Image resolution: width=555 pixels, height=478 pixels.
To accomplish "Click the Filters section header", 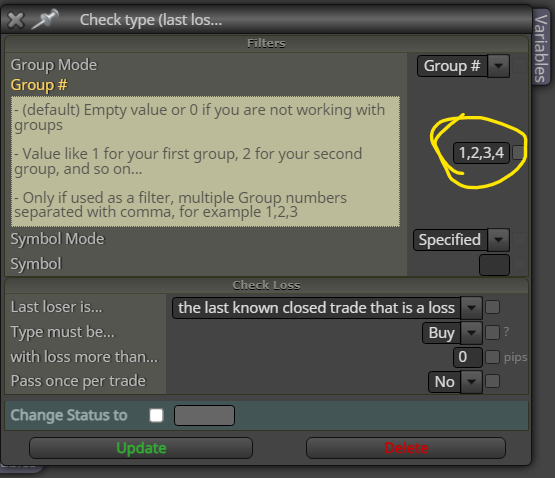I will tap(266, 44).
